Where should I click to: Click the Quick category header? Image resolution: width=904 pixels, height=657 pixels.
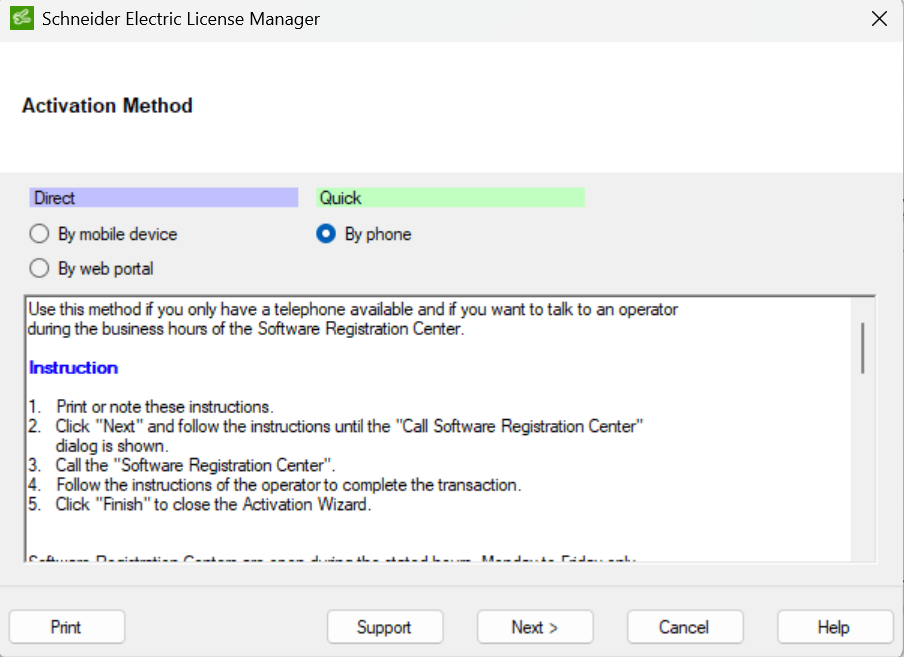click(450, 198)
